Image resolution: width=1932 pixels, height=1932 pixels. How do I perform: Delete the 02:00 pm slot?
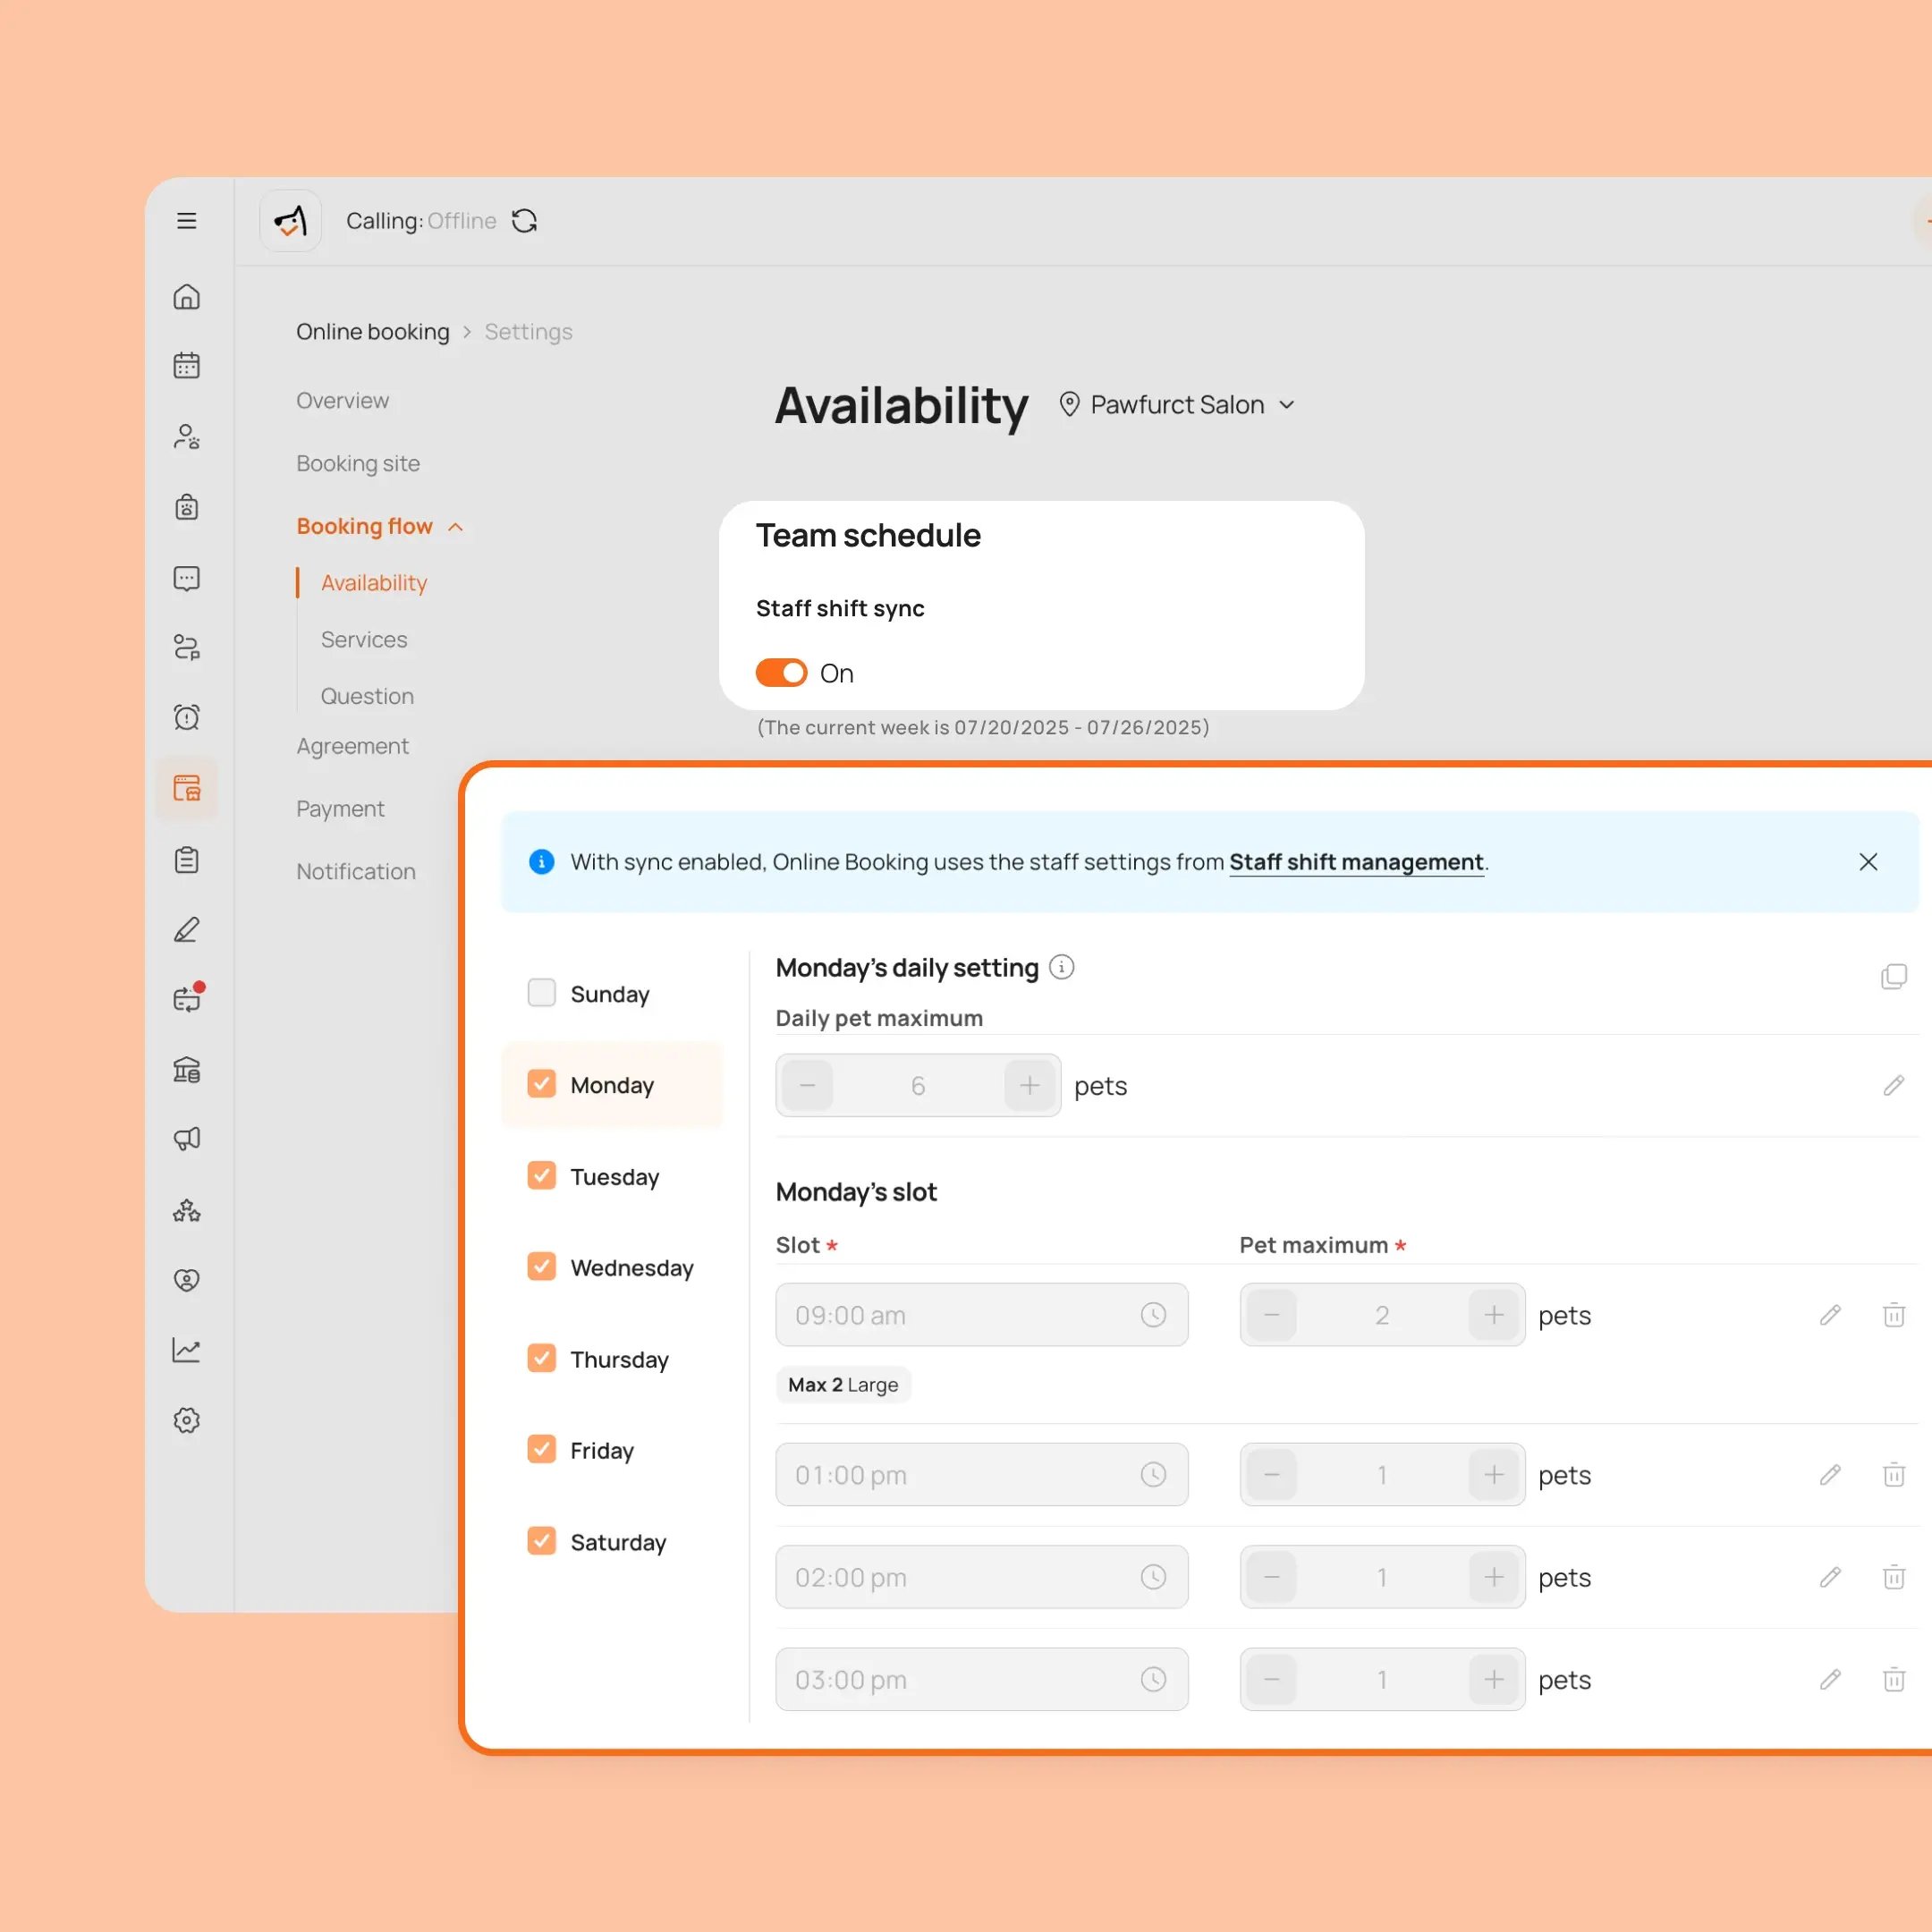pos(1894,1577)
